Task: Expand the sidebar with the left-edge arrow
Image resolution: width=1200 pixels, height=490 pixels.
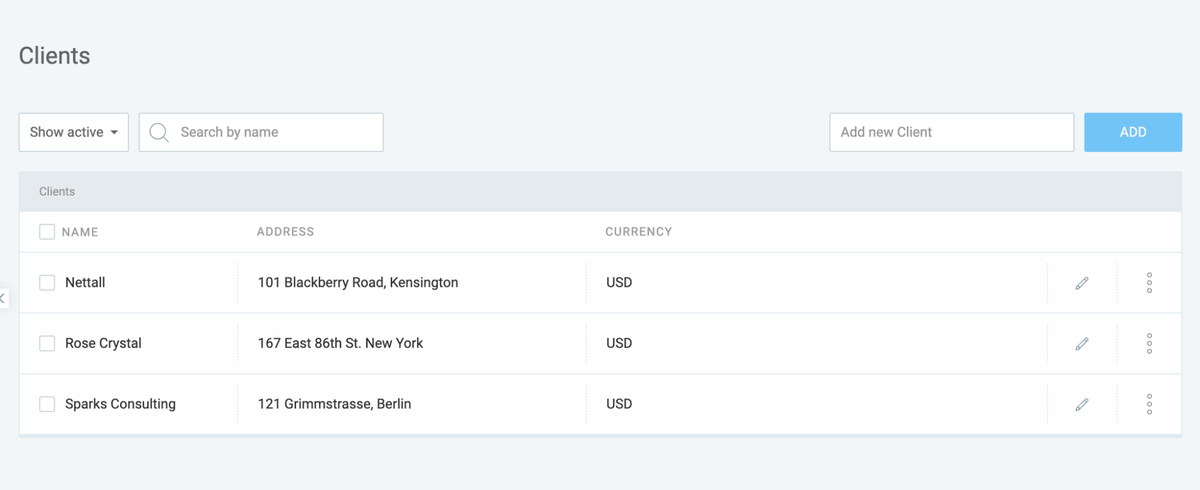Action: 3,298
